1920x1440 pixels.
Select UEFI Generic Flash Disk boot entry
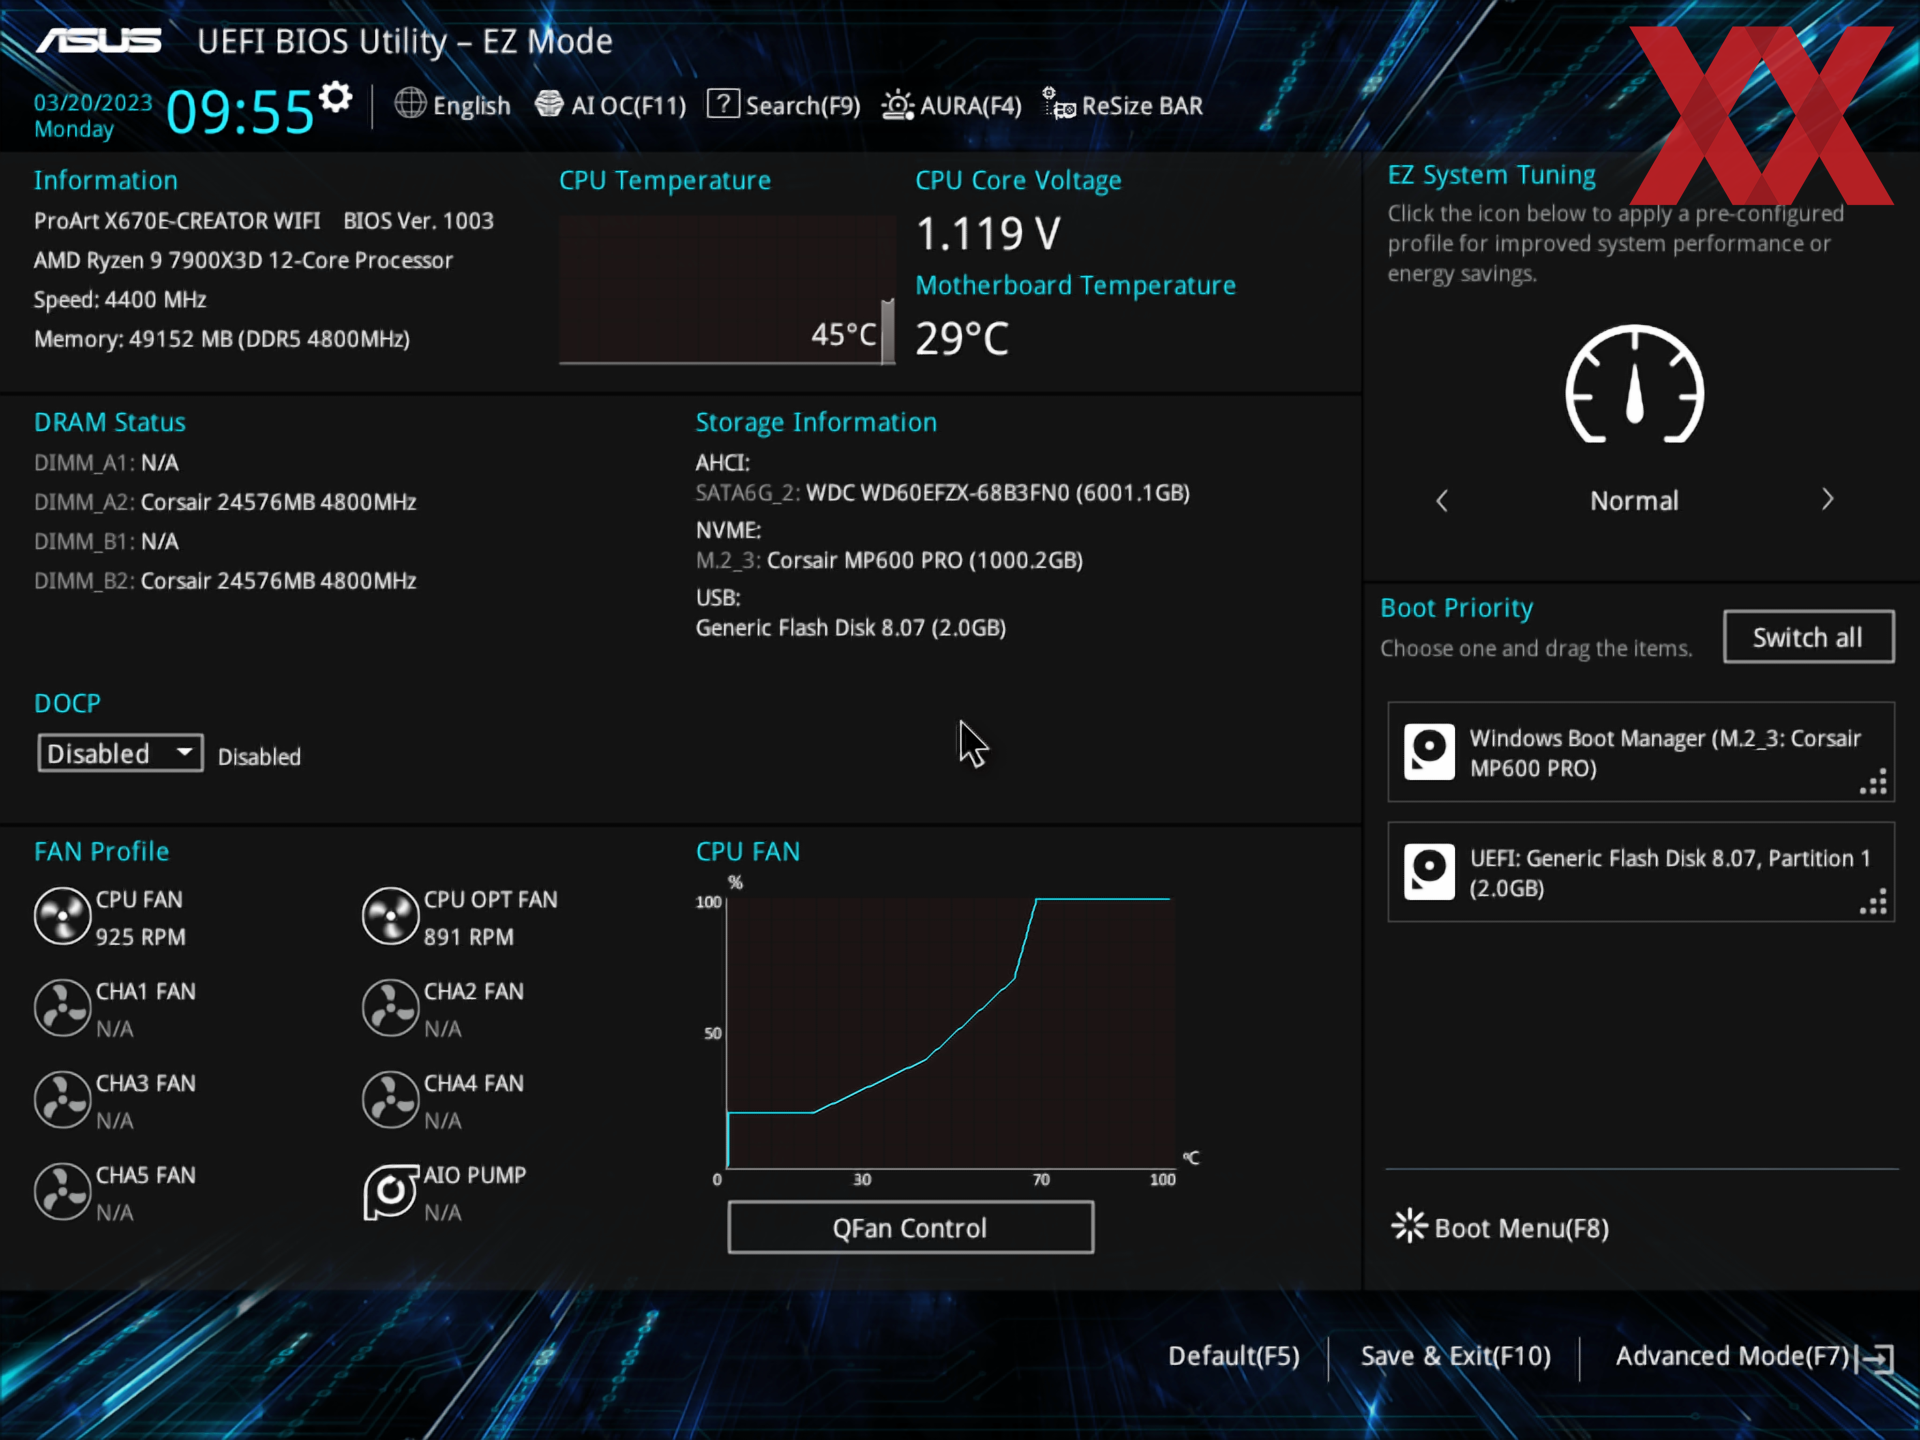tap(1640, 872)
